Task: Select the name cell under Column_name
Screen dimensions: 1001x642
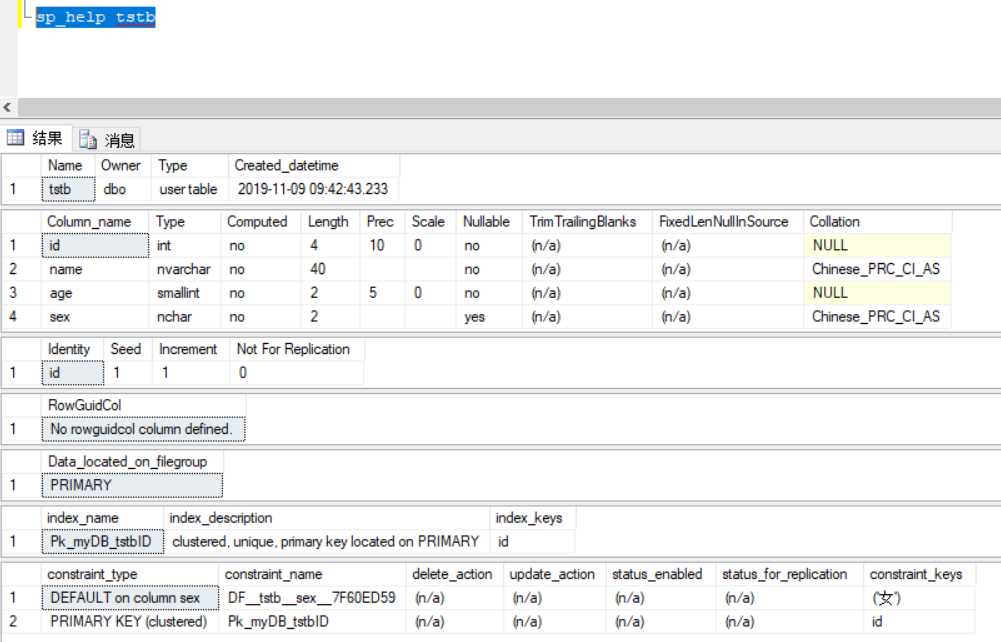Action: click(95, 269)
